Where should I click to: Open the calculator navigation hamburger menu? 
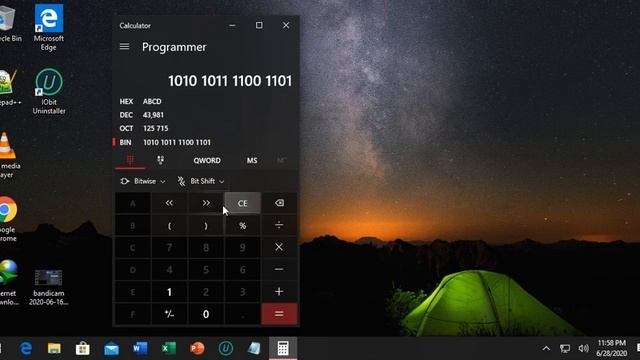pyautogui.click(x=124, y=47)
